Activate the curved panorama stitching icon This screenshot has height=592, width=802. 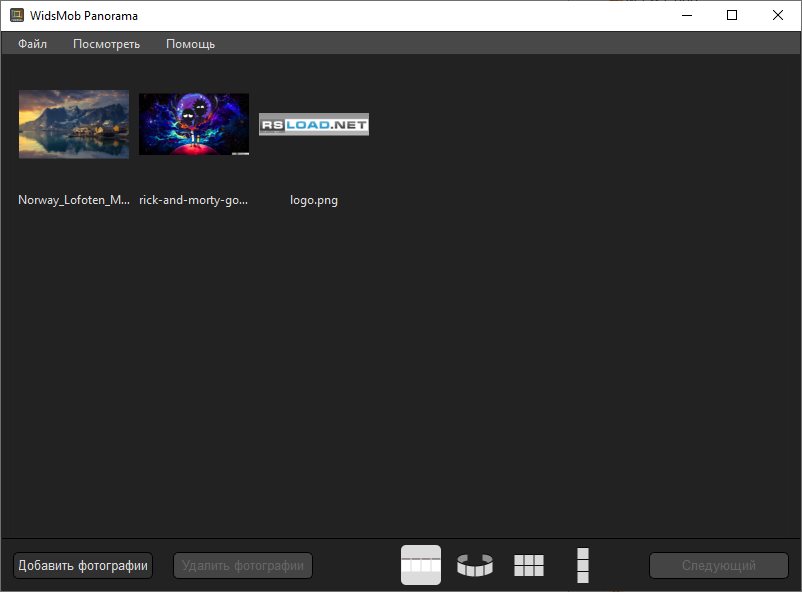point(474,565)
